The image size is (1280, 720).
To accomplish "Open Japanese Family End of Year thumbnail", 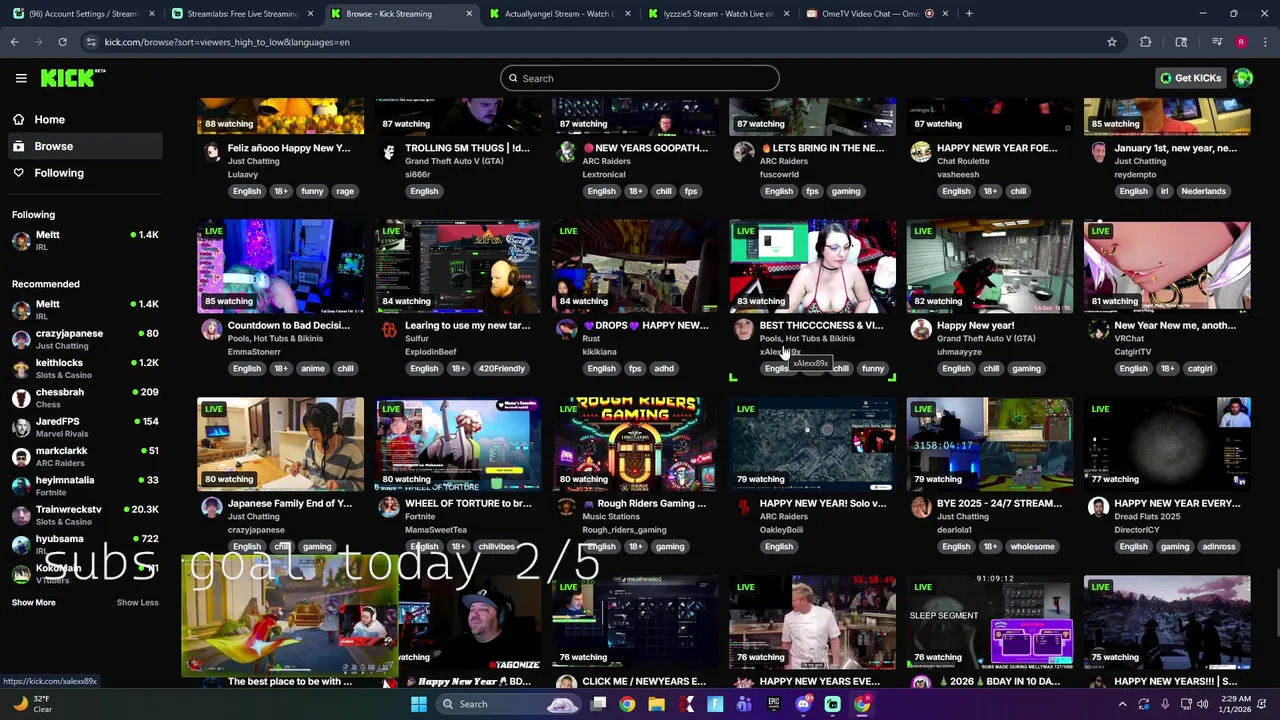I will coord(280,444).
